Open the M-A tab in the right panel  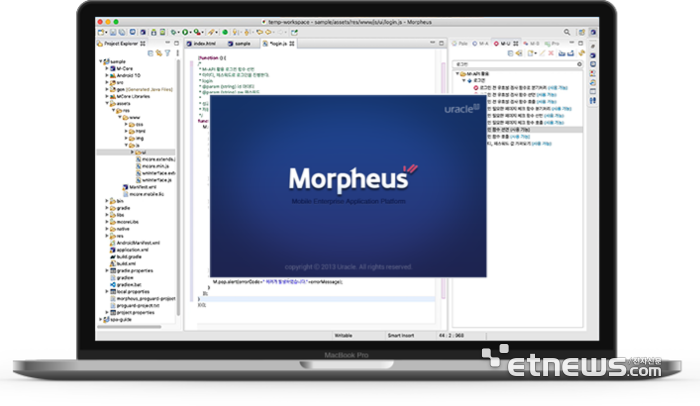coord(481,43)
